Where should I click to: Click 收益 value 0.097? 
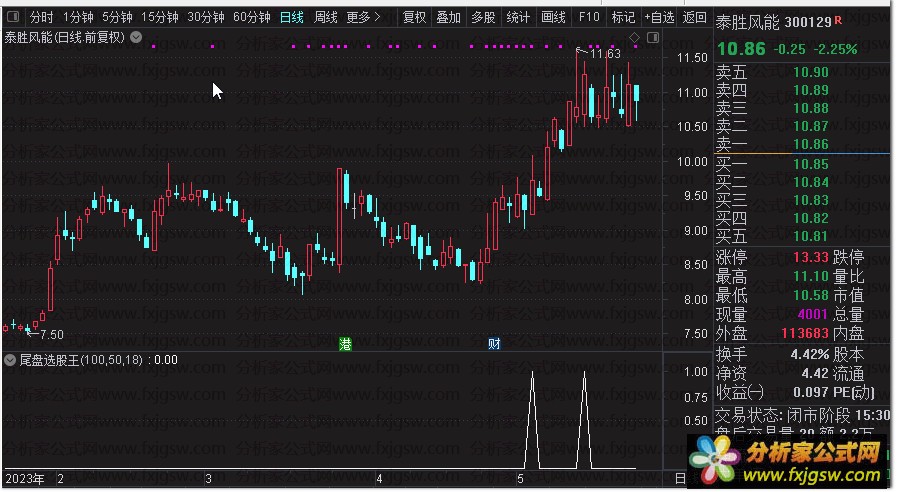click(811, 392)
